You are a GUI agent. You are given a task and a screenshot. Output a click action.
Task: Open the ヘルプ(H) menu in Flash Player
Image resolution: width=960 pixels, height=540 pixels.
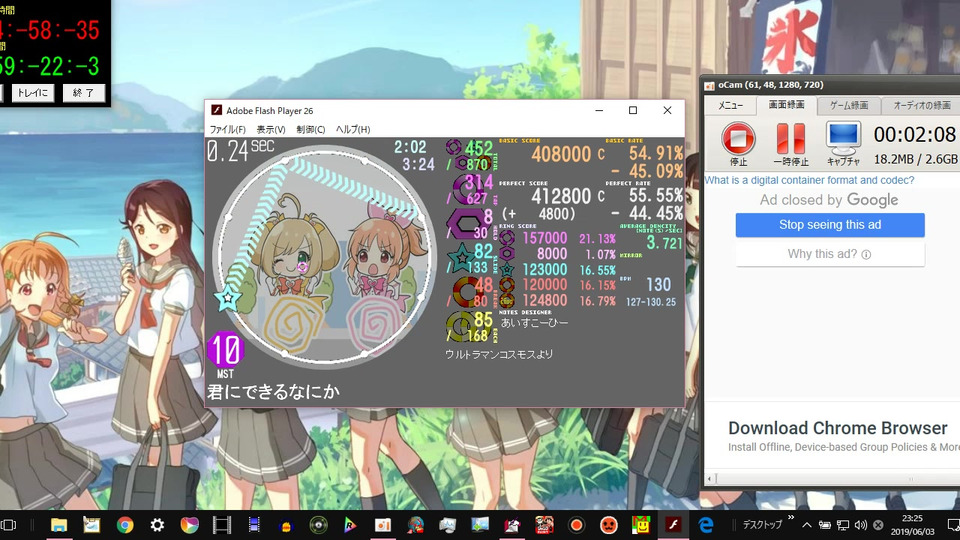pyautogui.click(x=353, y=130)
